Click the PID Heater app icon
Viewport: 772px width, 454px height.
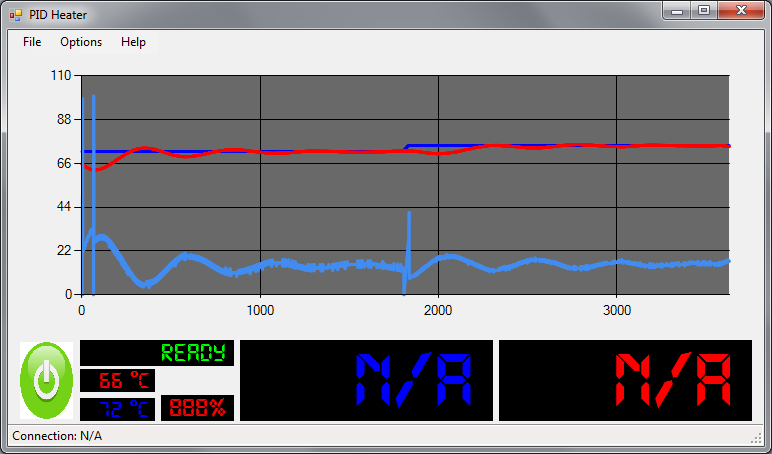[x=16, y=15]
